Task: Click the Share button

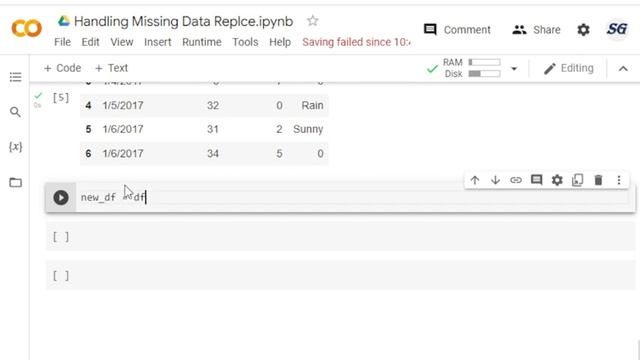Action: point(536,30)
